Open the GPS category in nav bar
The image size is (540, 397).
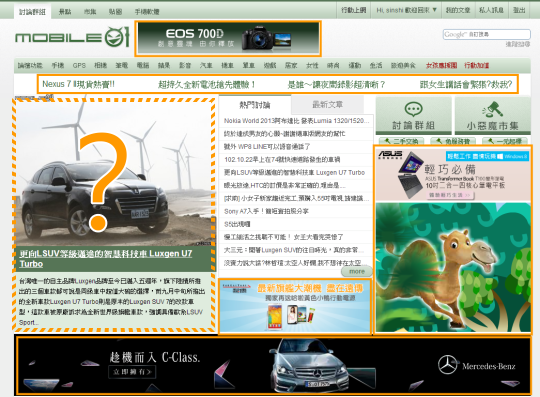79,65
